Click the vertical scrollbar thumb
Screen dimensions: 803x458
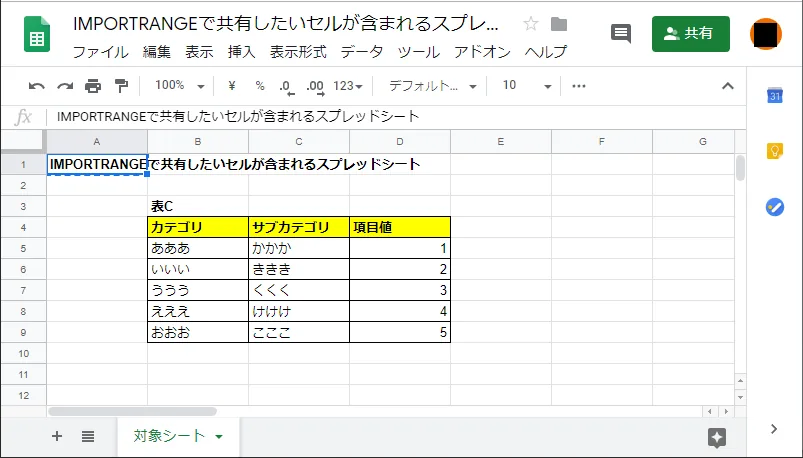point(740,168)
